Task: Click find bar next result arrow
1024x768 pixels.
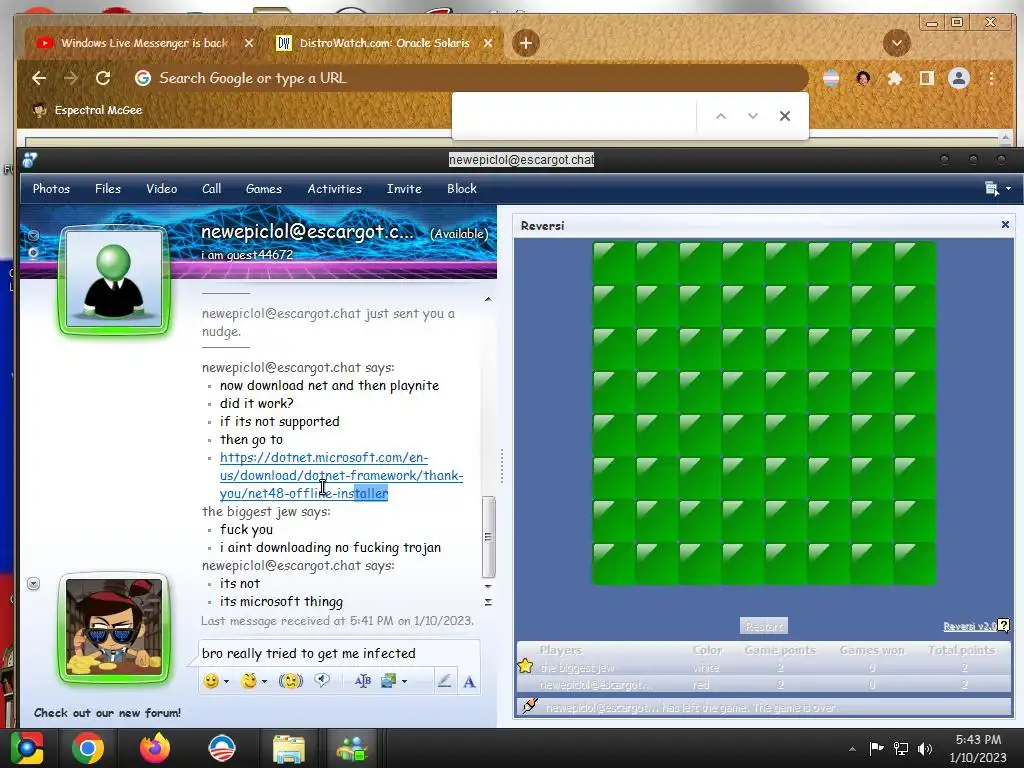Action: 753,116
